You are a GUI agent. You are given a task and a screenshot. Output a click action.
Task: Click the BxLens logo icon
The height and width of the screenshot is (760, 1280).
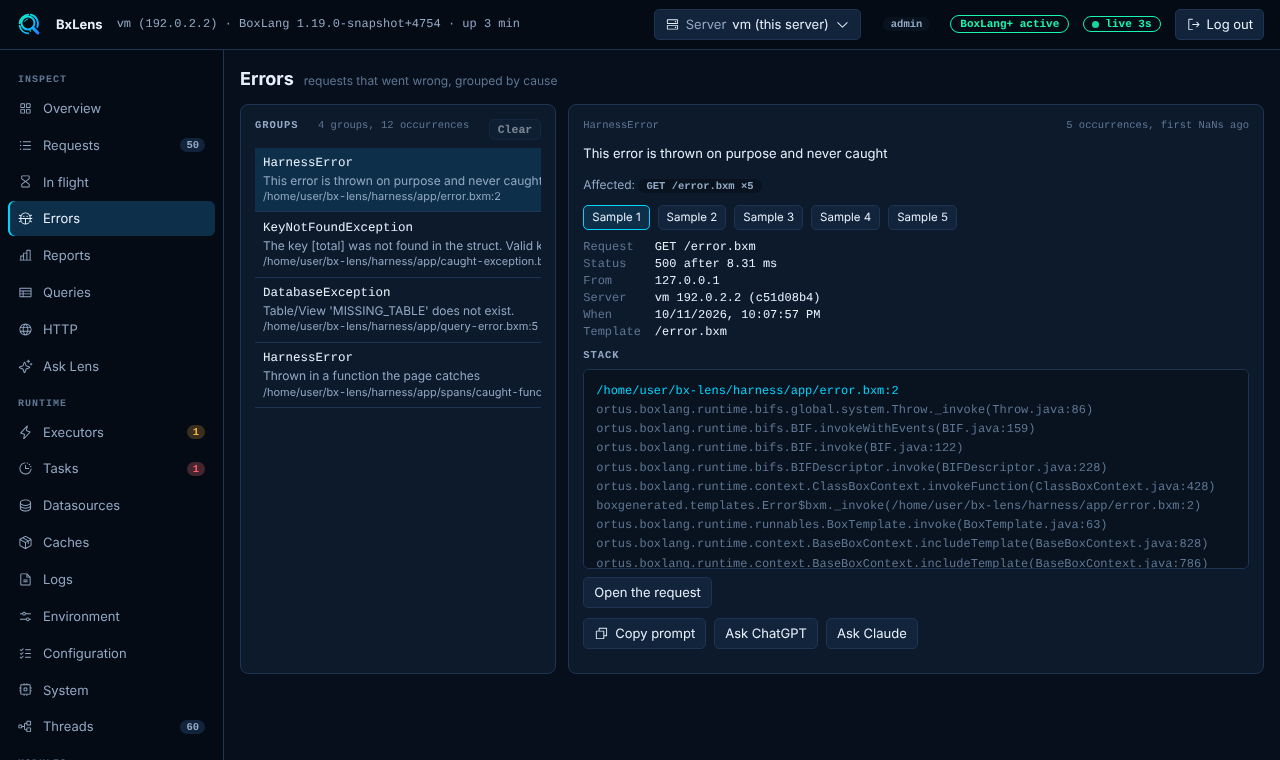click(x=29, y=24)
